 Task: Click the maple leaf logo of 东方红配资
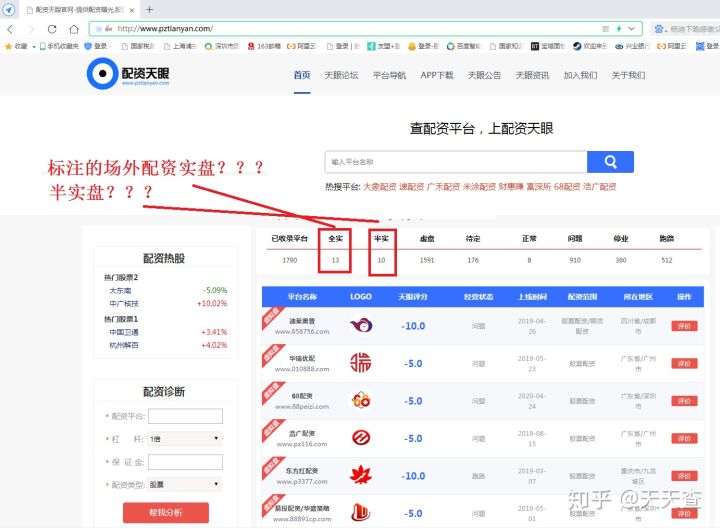[x=361, y=475]
